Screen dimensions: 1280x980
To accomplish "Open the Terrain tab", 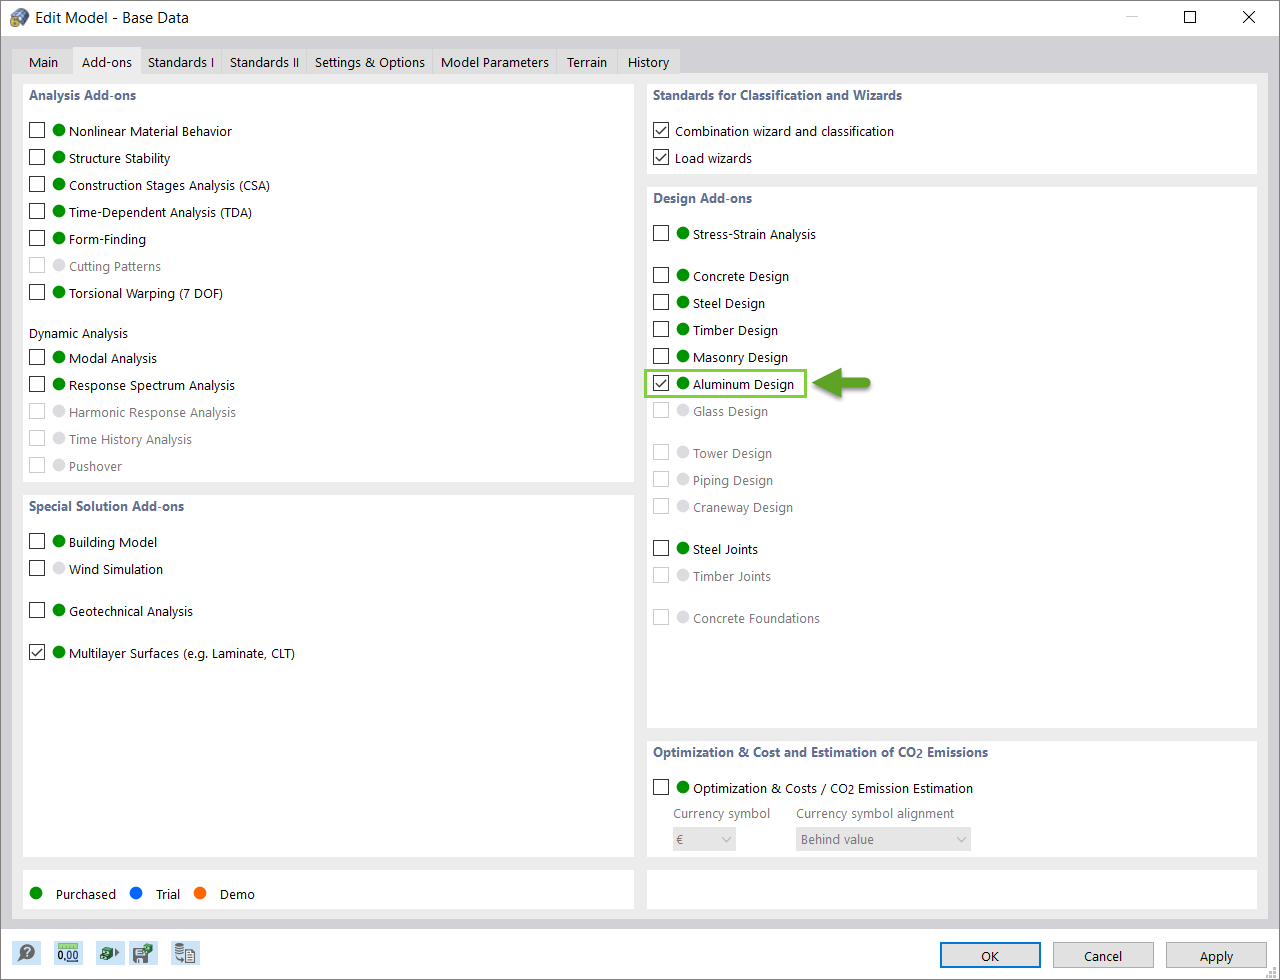I will 587,61.
